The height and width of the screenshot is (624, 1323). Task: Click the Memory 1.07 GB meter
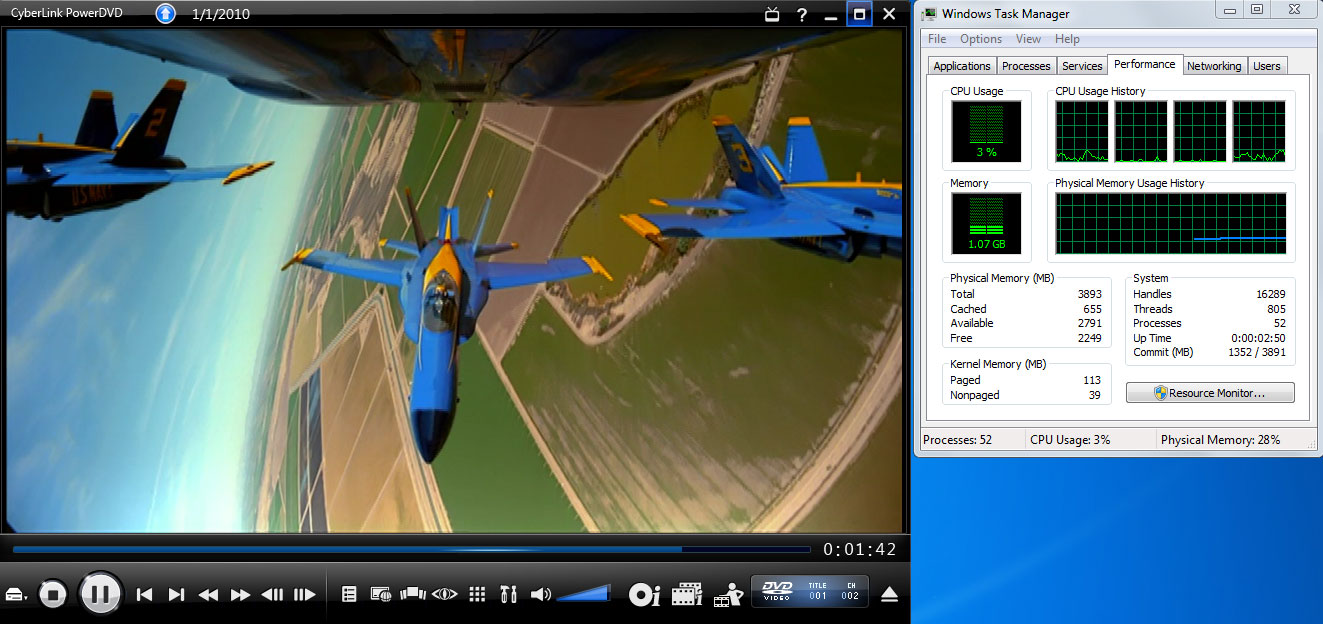986,223
